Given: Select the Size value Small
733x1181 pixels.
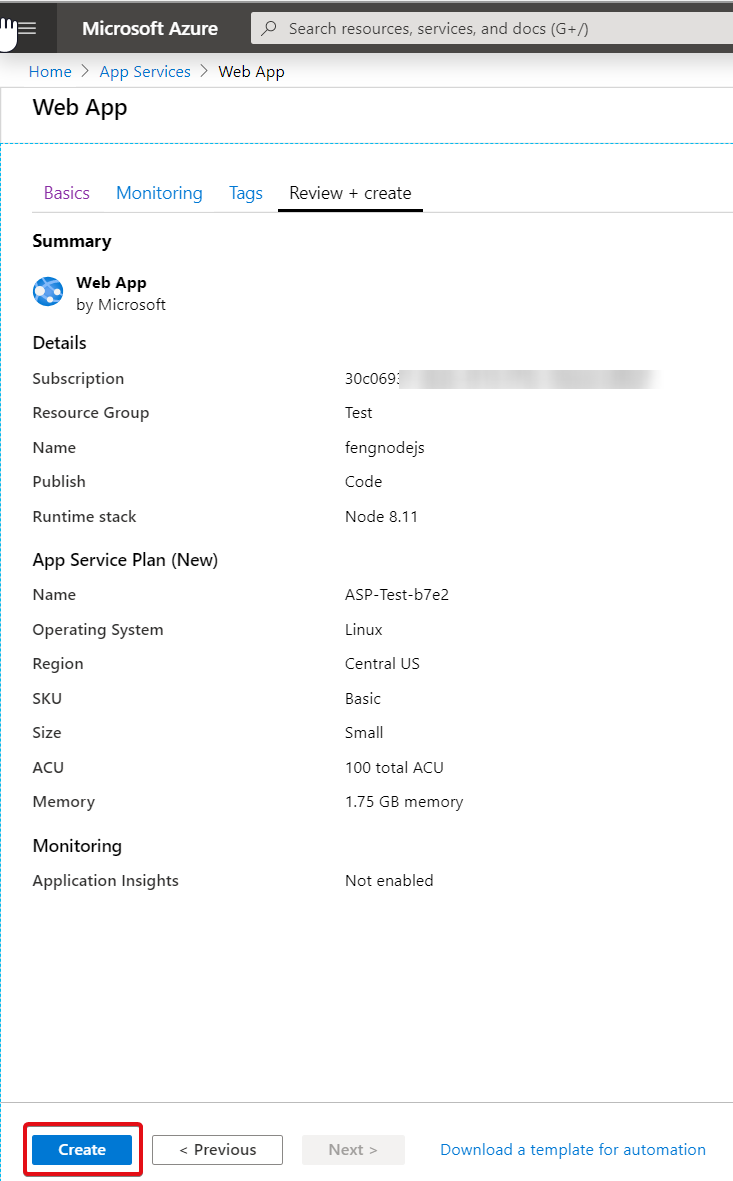Looking at the screenshot, I should tap(364, 733).
